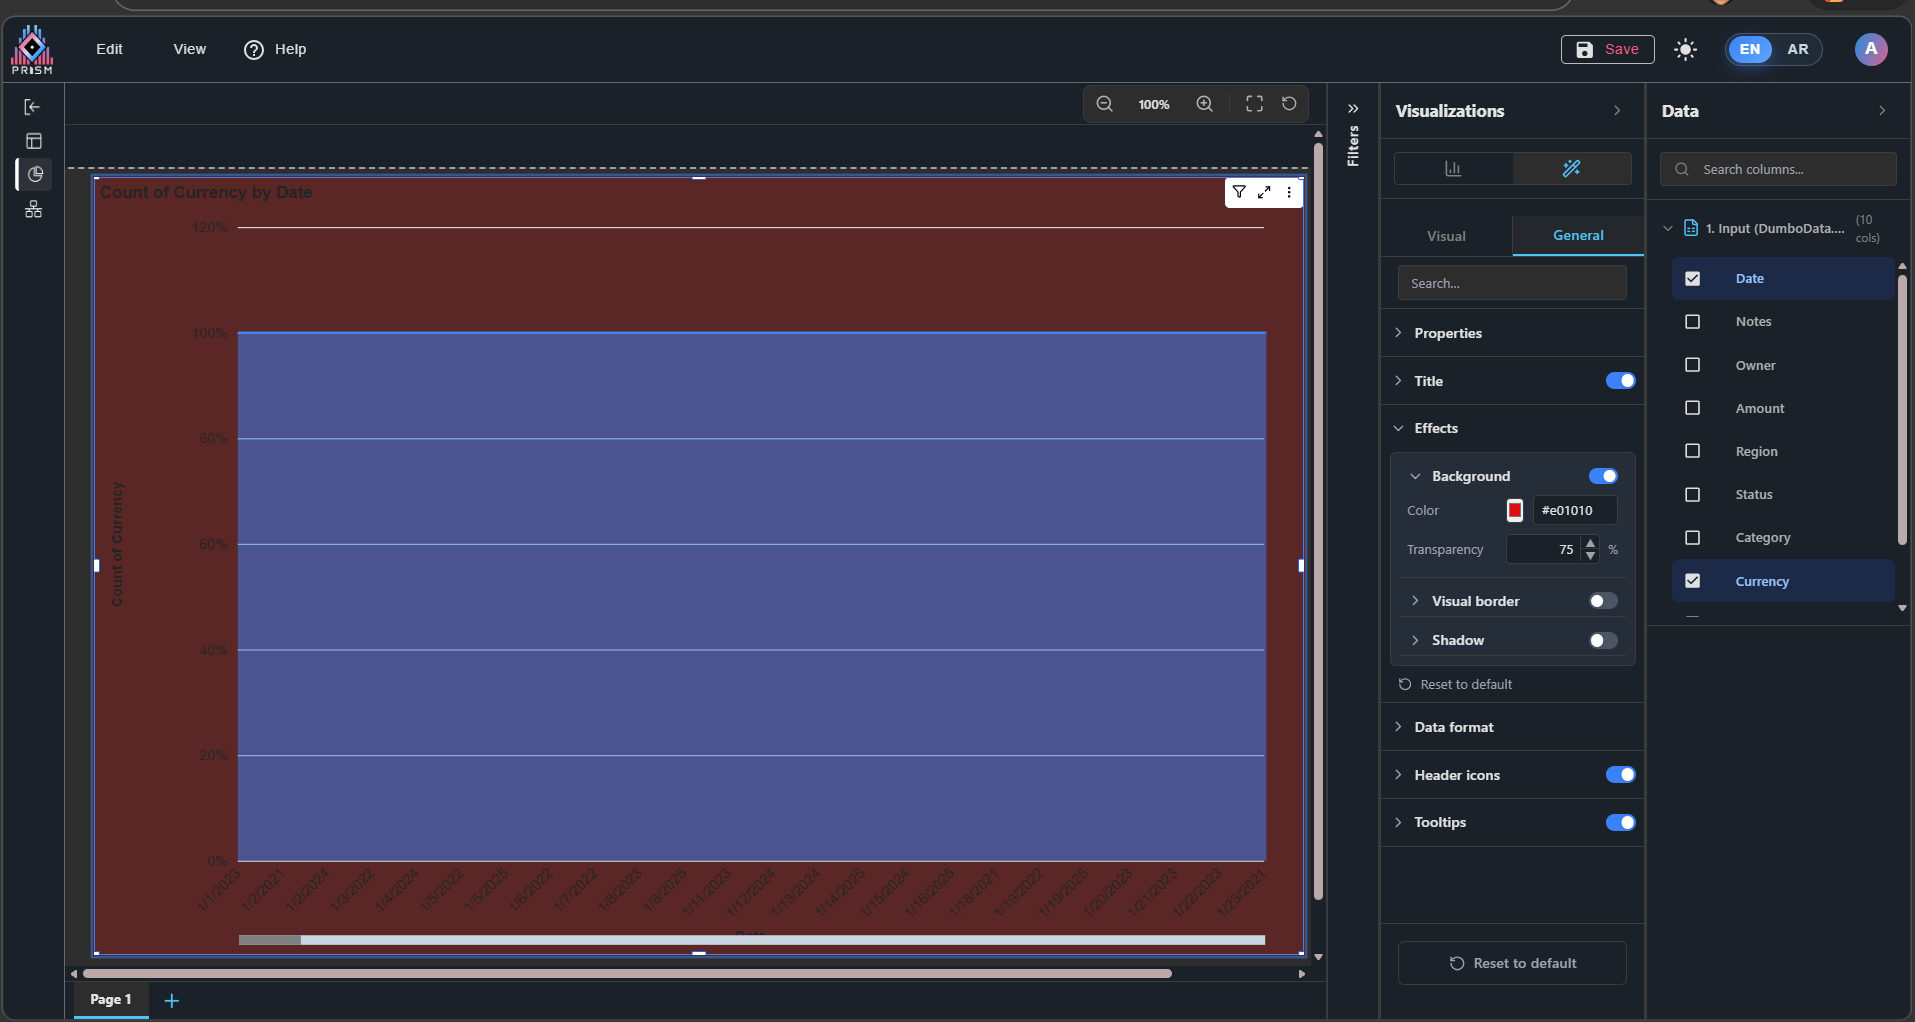Click the reset zoom refresh icon
The width and height of the screenshot is (1915, 1022).
pyautogui.click(x=1289, y=104)
